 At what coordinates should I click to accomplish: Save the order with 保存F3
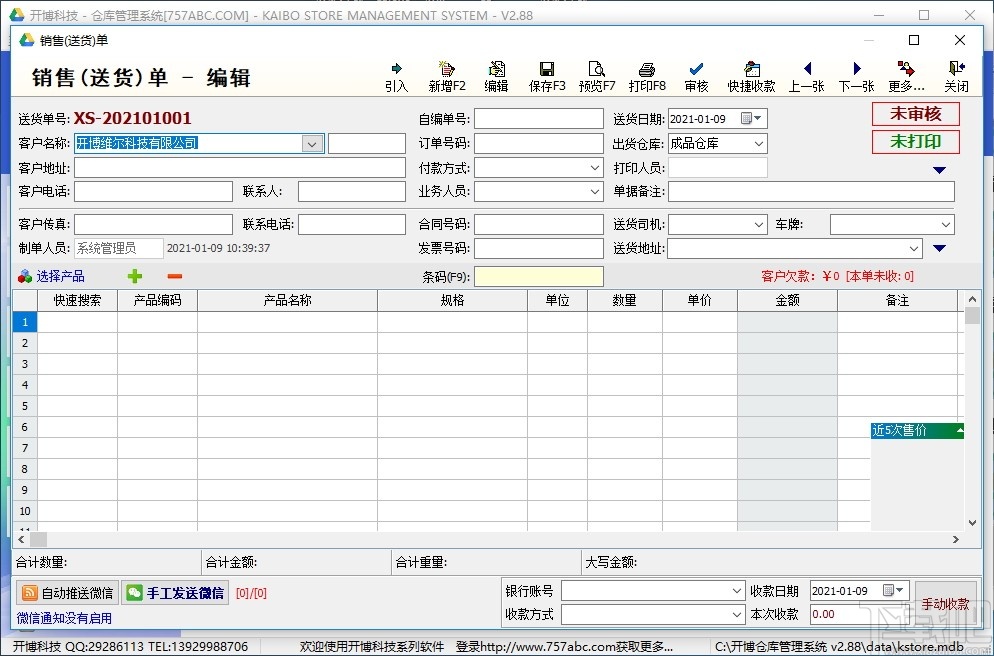546,77
